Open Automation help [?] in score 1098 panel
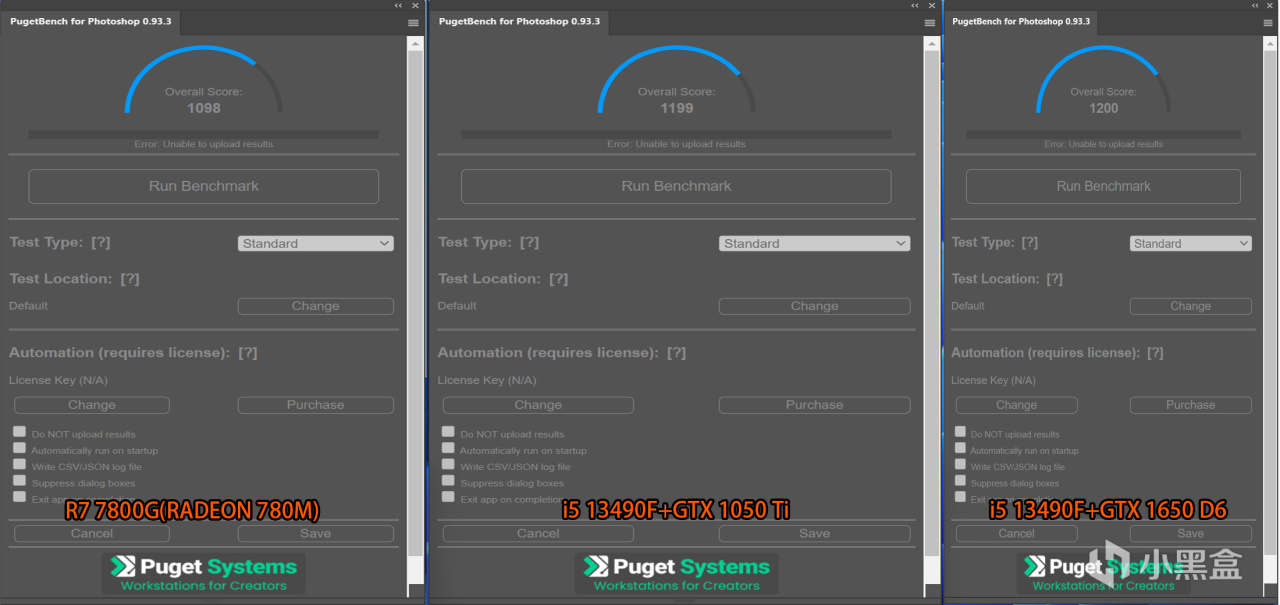The height and width of the screenshot is (605, 1280). [248, 353]
